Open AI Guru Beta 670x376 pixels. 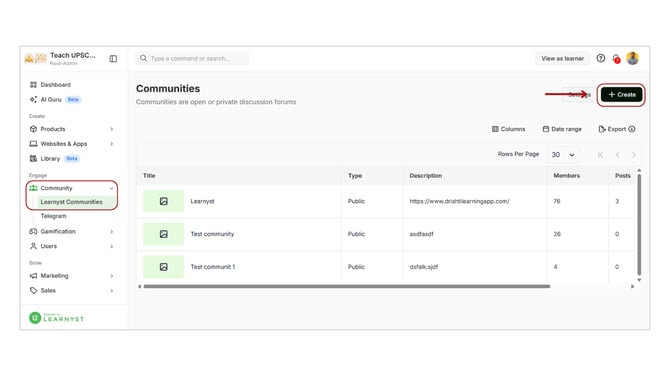point(56,100)
